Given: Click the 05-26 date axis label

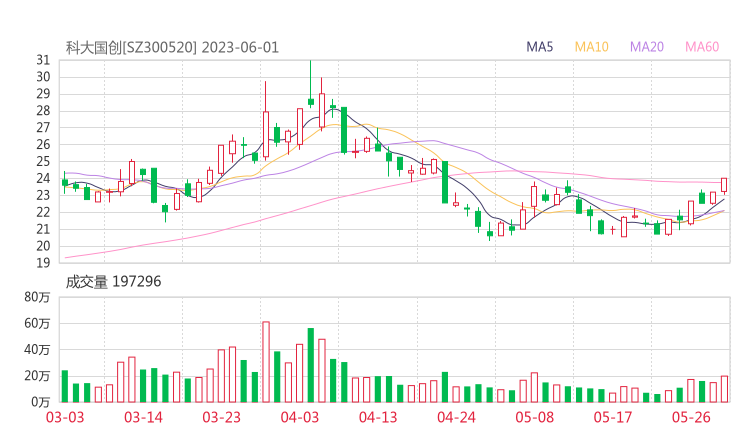Looking at the screenshot, I should pos(691,417).
